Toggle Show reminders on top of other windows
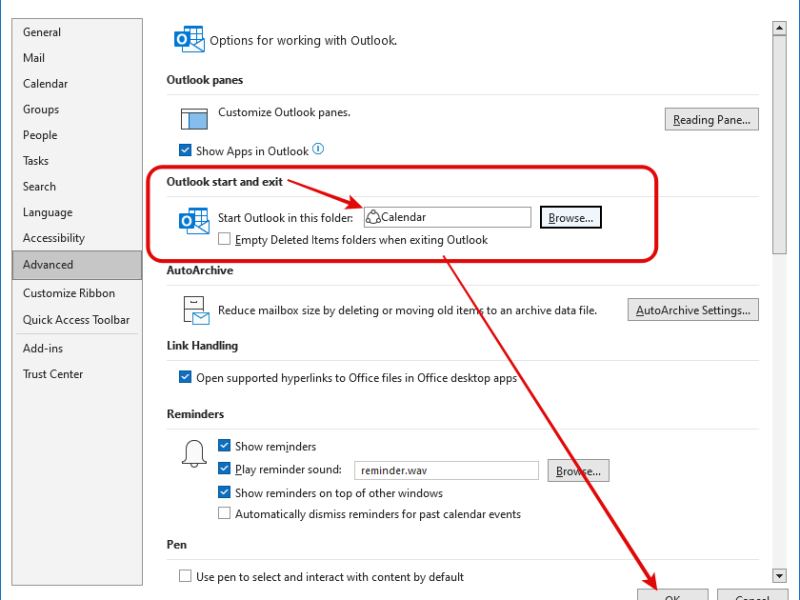 pos(224,492)
